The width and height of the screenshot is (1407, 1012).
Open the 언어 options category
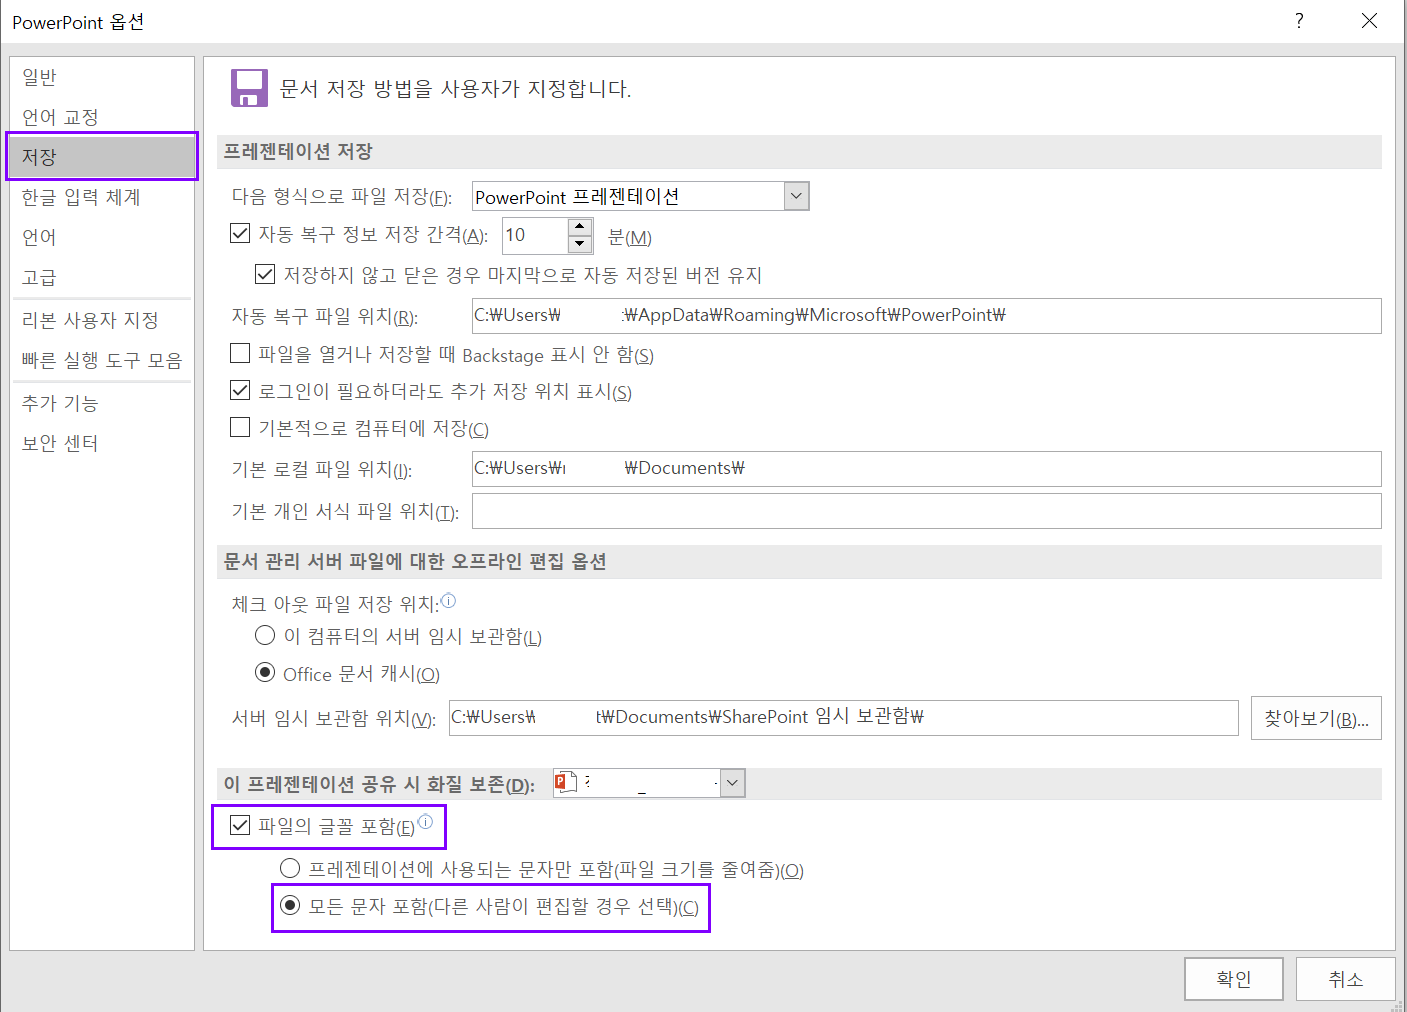coord(101,237)
